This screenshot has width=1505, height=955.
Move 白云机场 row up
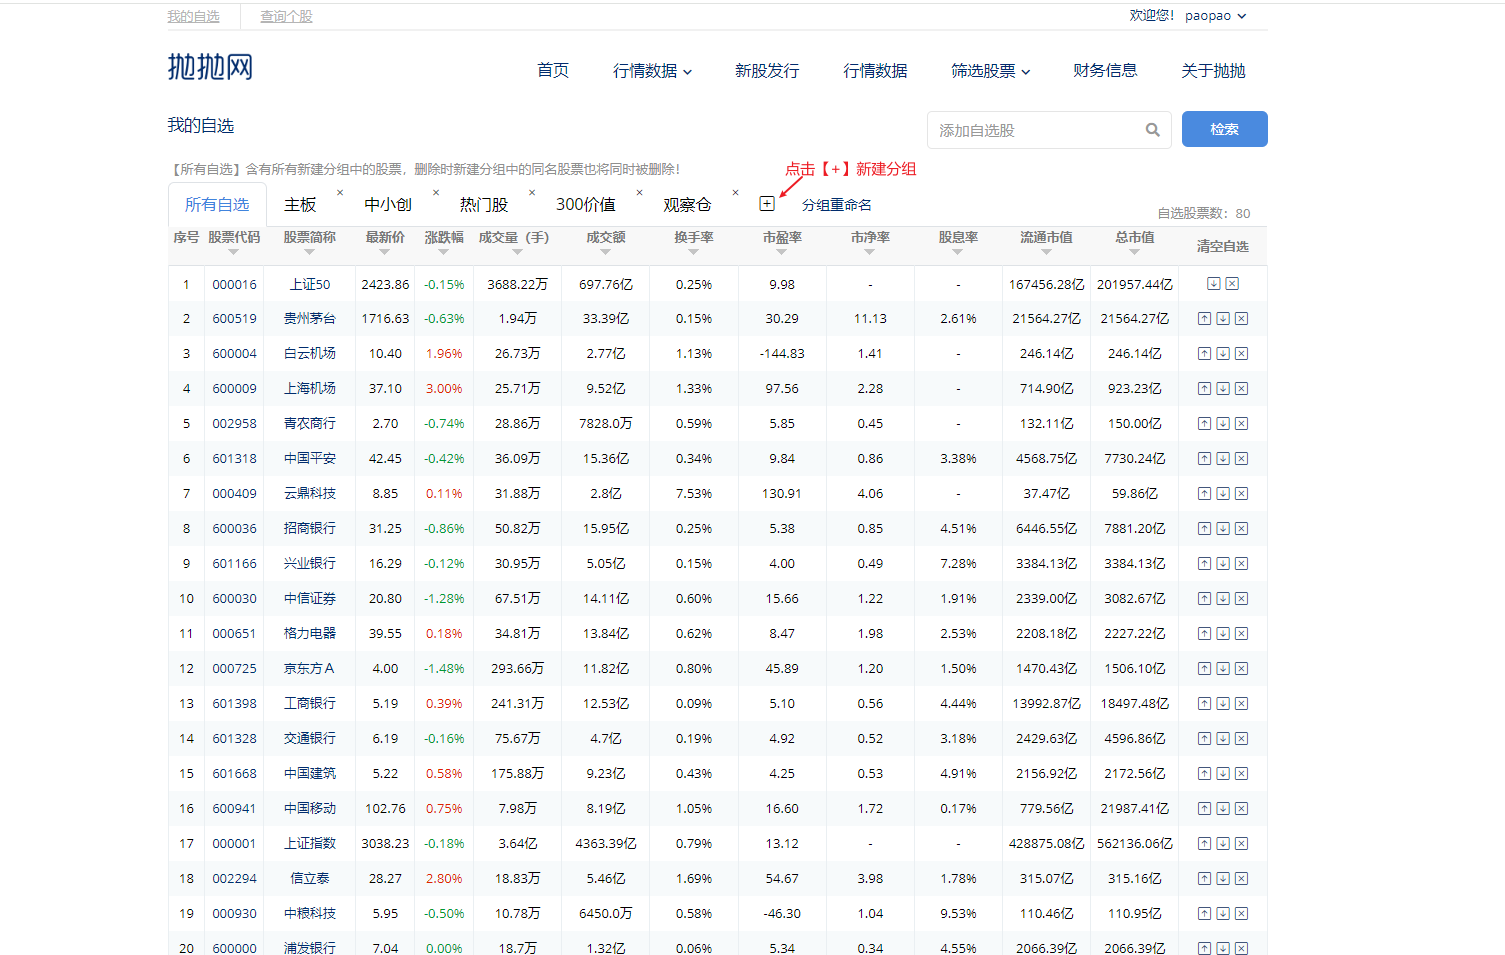click(1204, 354)
